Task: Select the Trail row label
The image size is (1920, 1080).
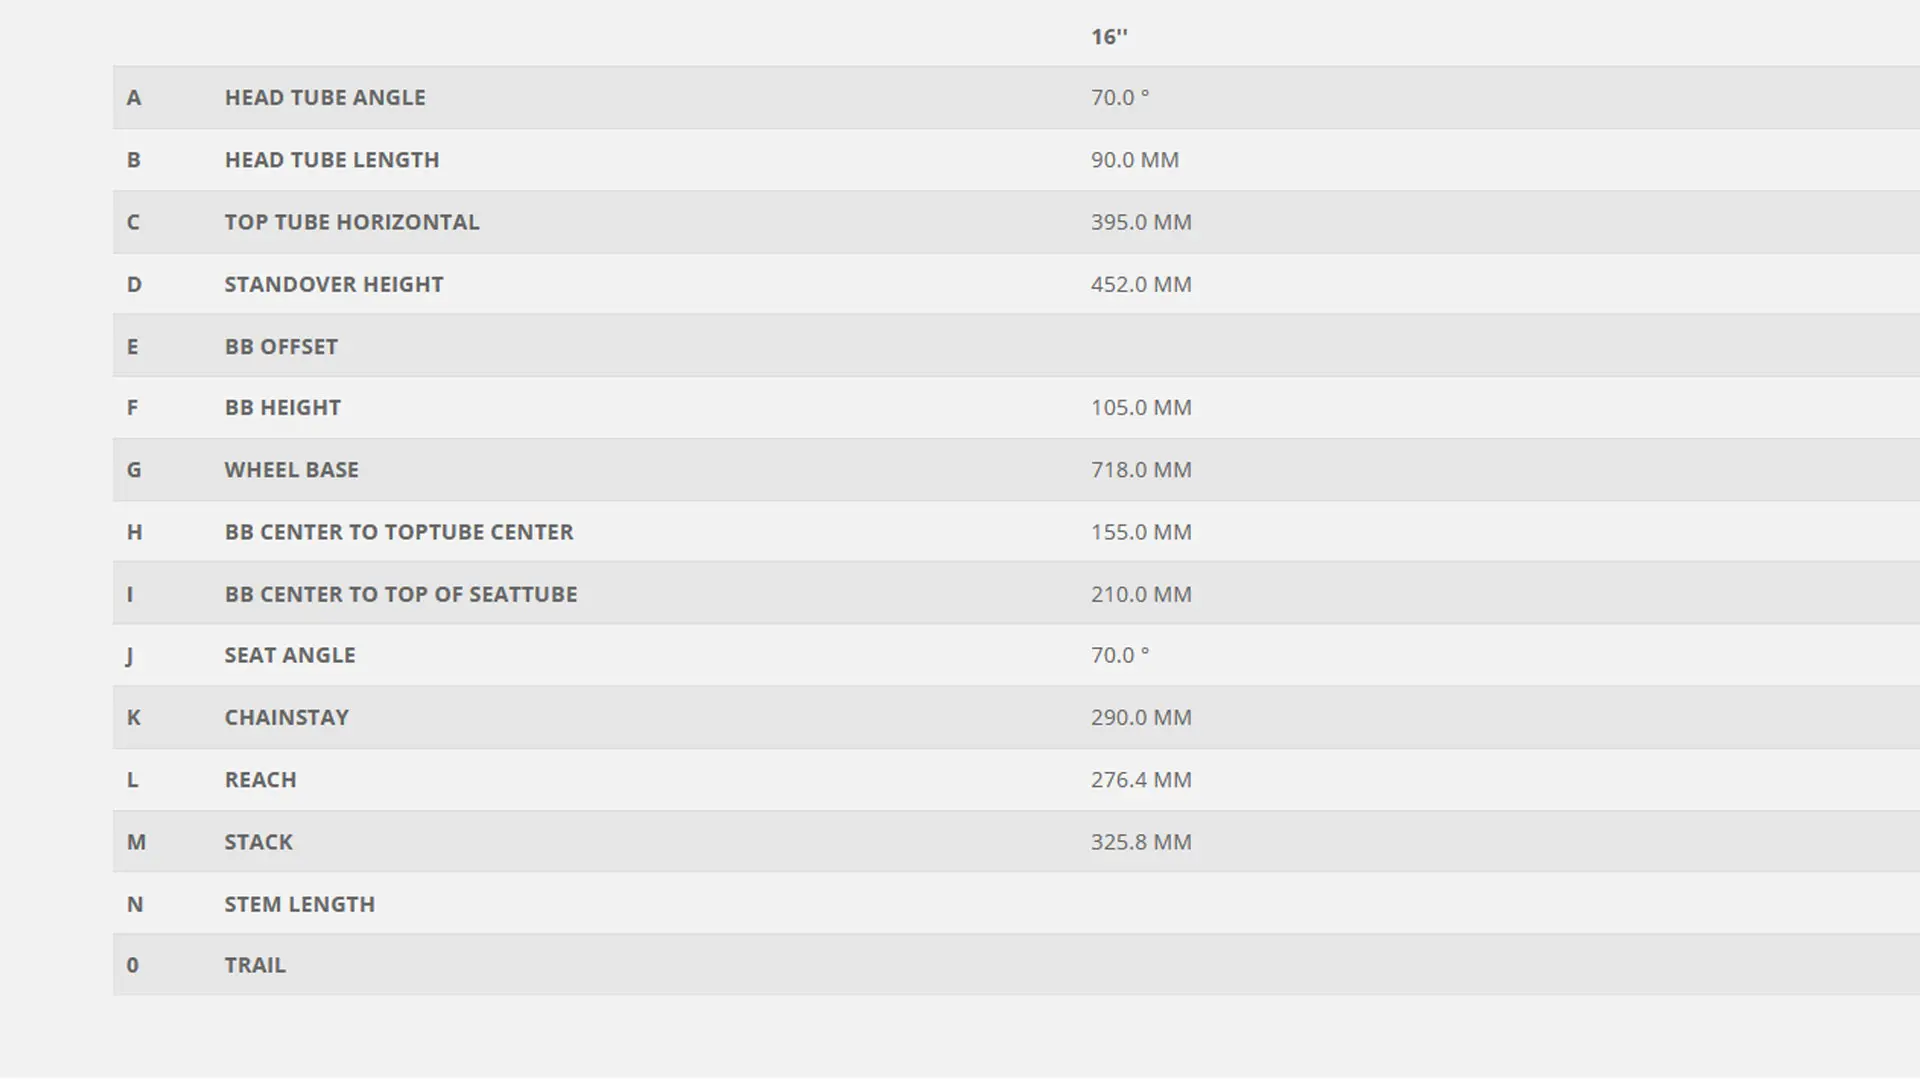Action: (255, 965)
